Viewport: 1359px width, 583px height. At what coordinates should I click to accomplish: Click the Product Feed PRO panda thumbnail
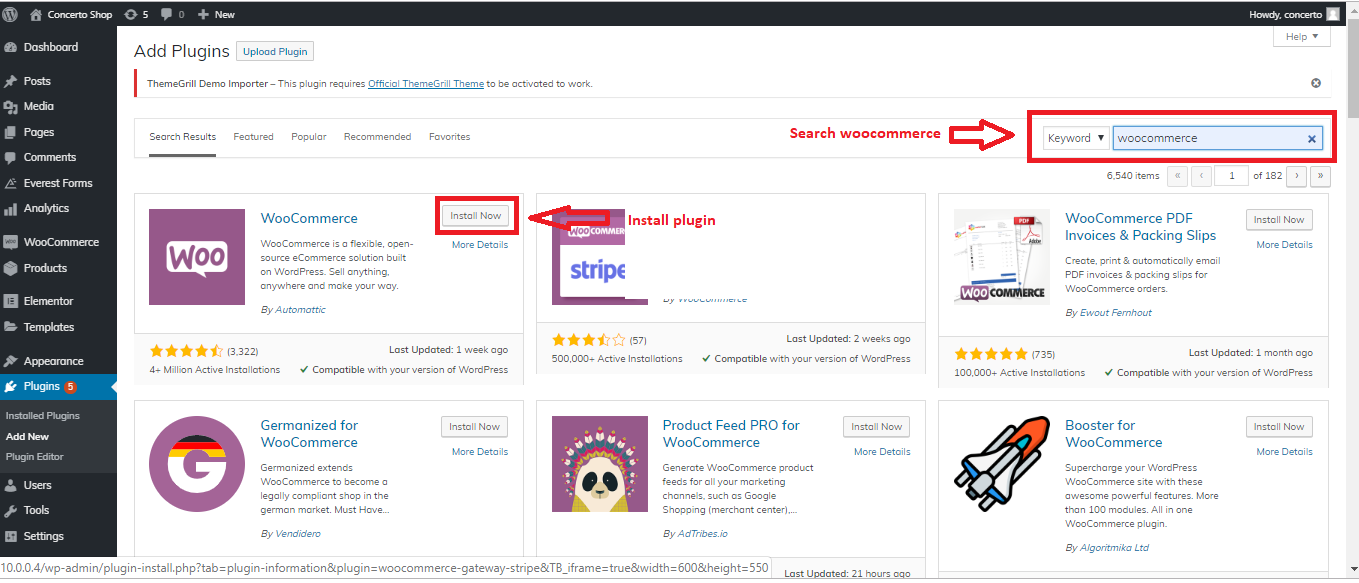(x=600, y=464)
